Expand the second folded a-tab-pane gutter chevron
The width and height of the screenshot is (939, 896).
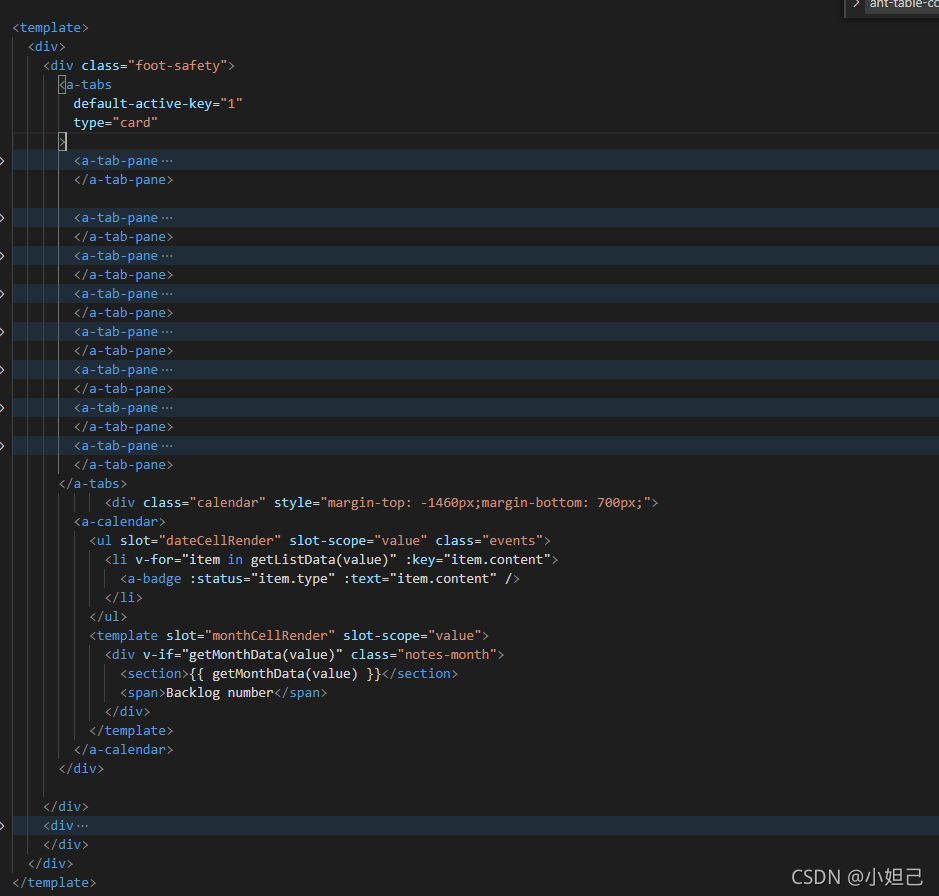2,217
